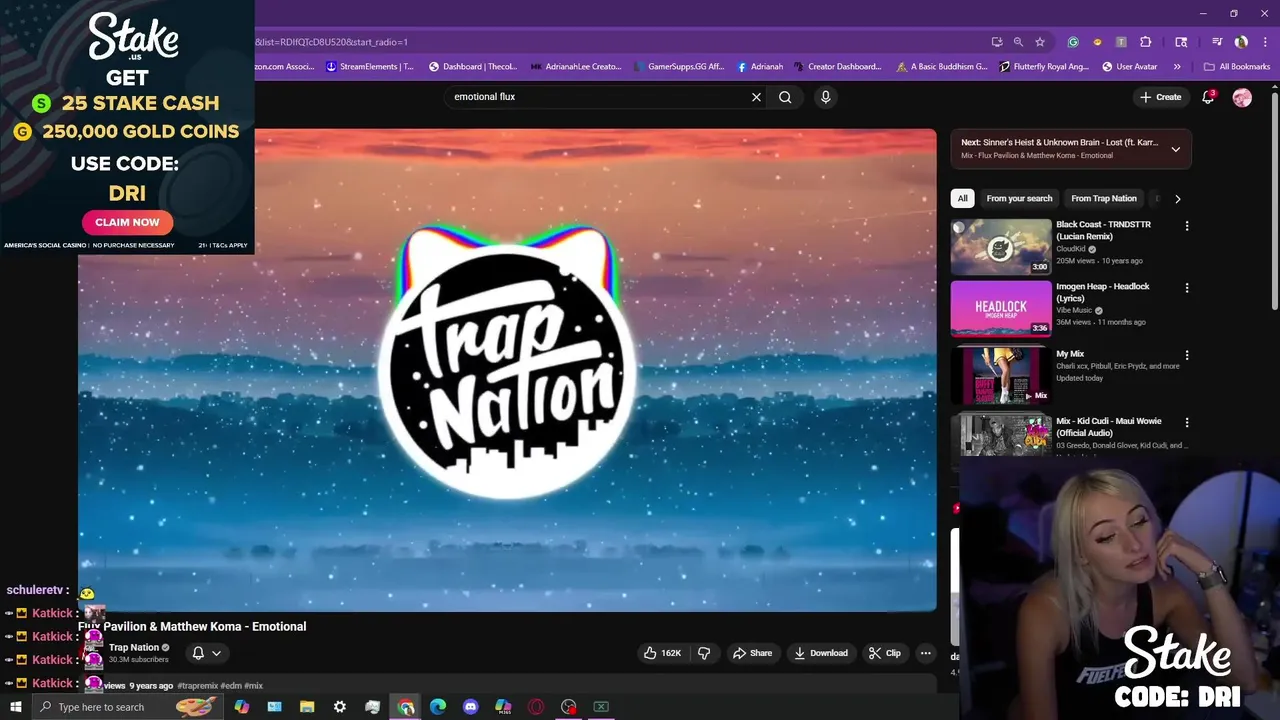This screenshot has height=720, width=1280.
Task: Open options for Kid Cudi Maui Wowie mix
Action: point(1187,423)
